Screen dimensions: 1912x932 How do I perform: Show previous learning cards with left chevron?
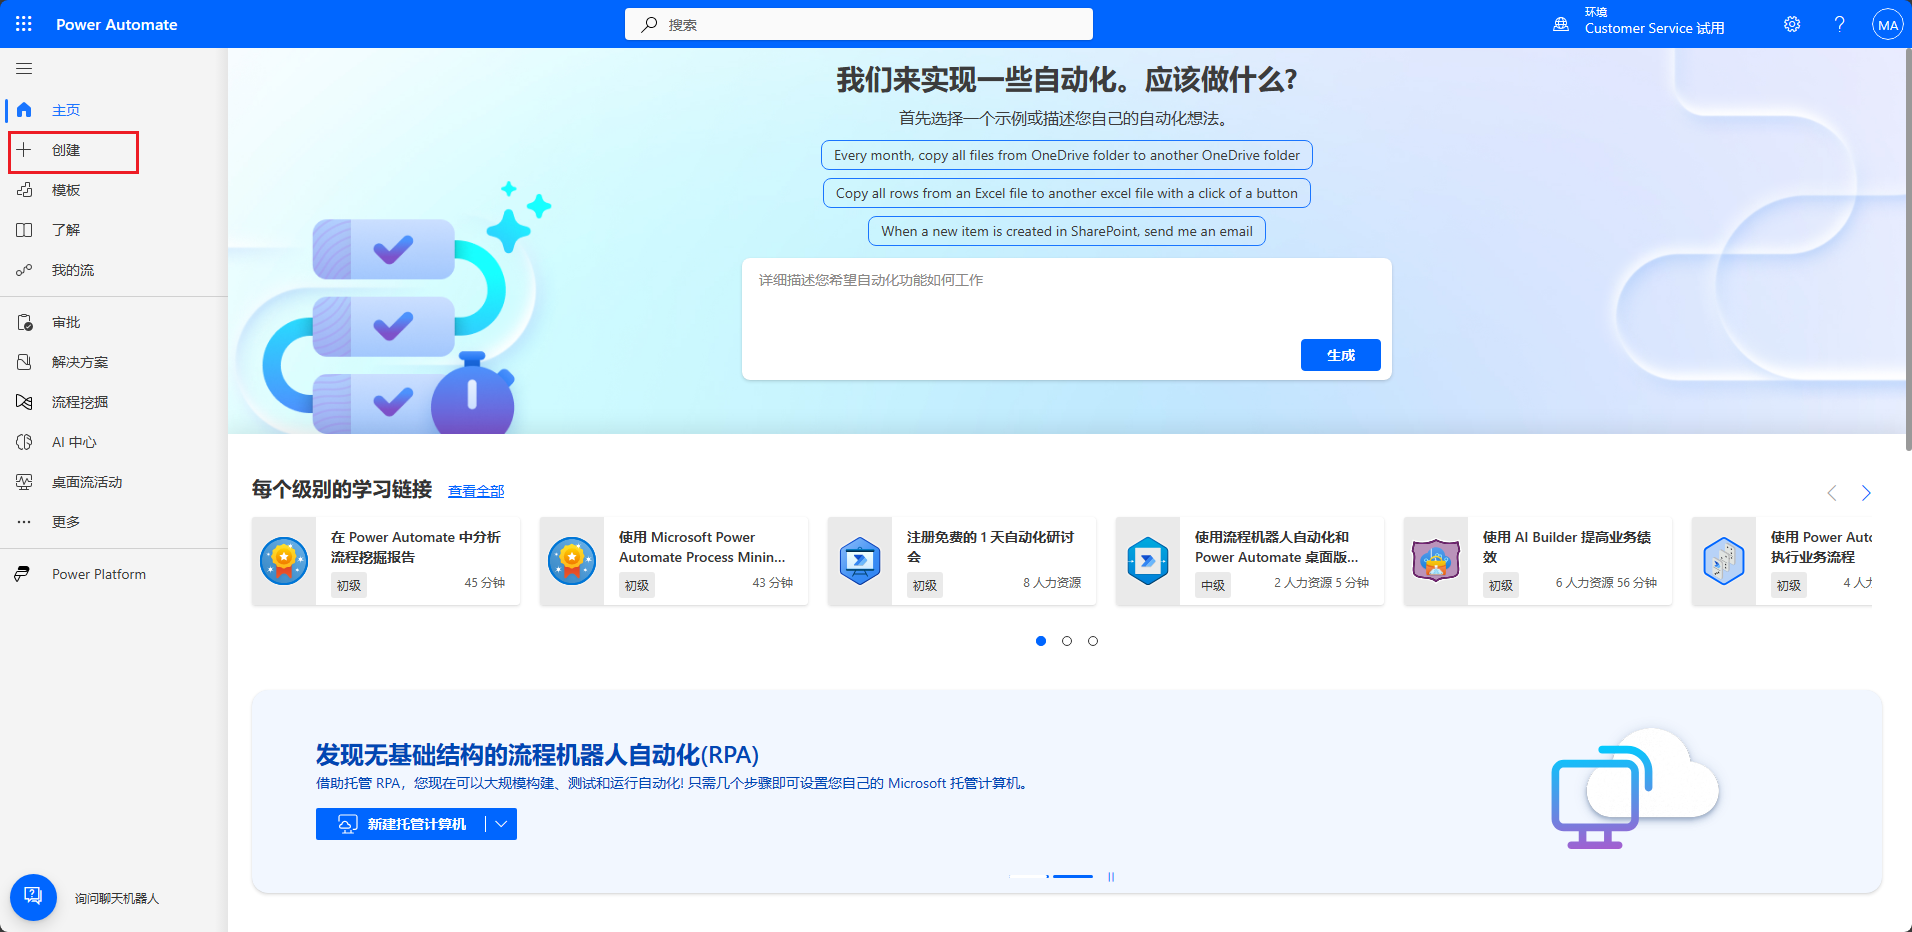click(1832, 493)
